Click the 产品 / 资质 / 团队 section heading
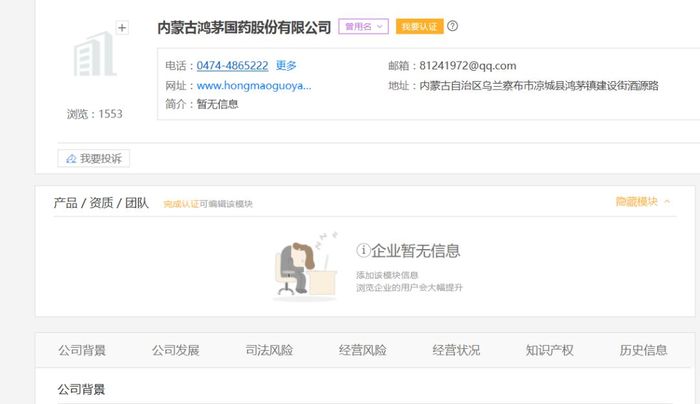This screenshot has width=700, height=404. (101, 203)
